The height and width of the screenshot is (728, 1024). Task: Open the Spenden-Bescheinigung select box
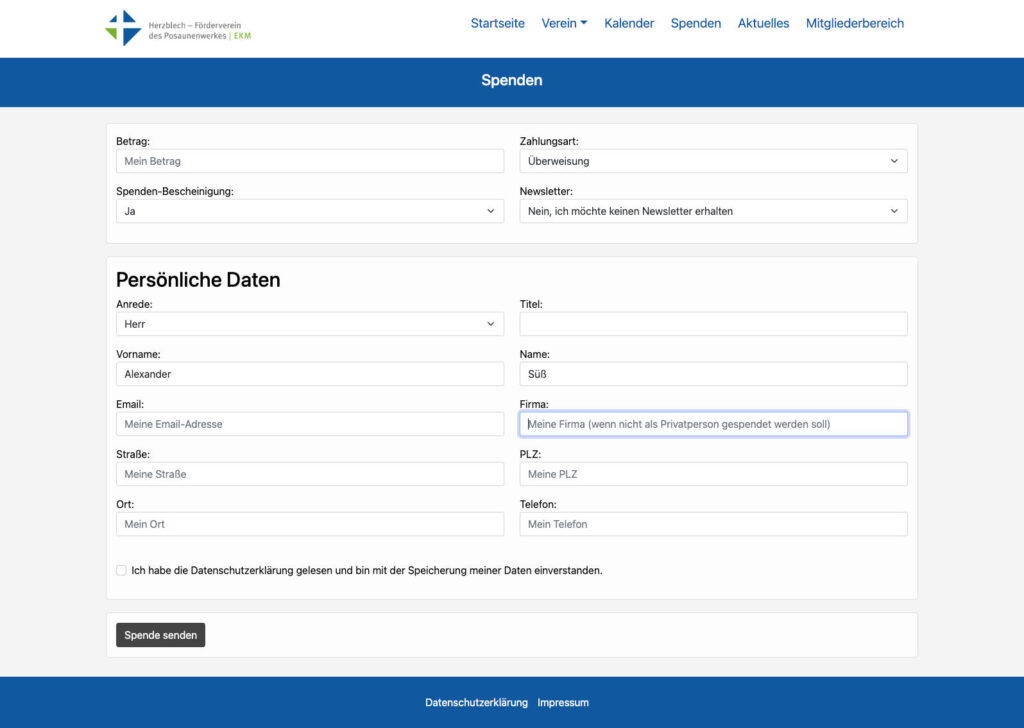310,211
